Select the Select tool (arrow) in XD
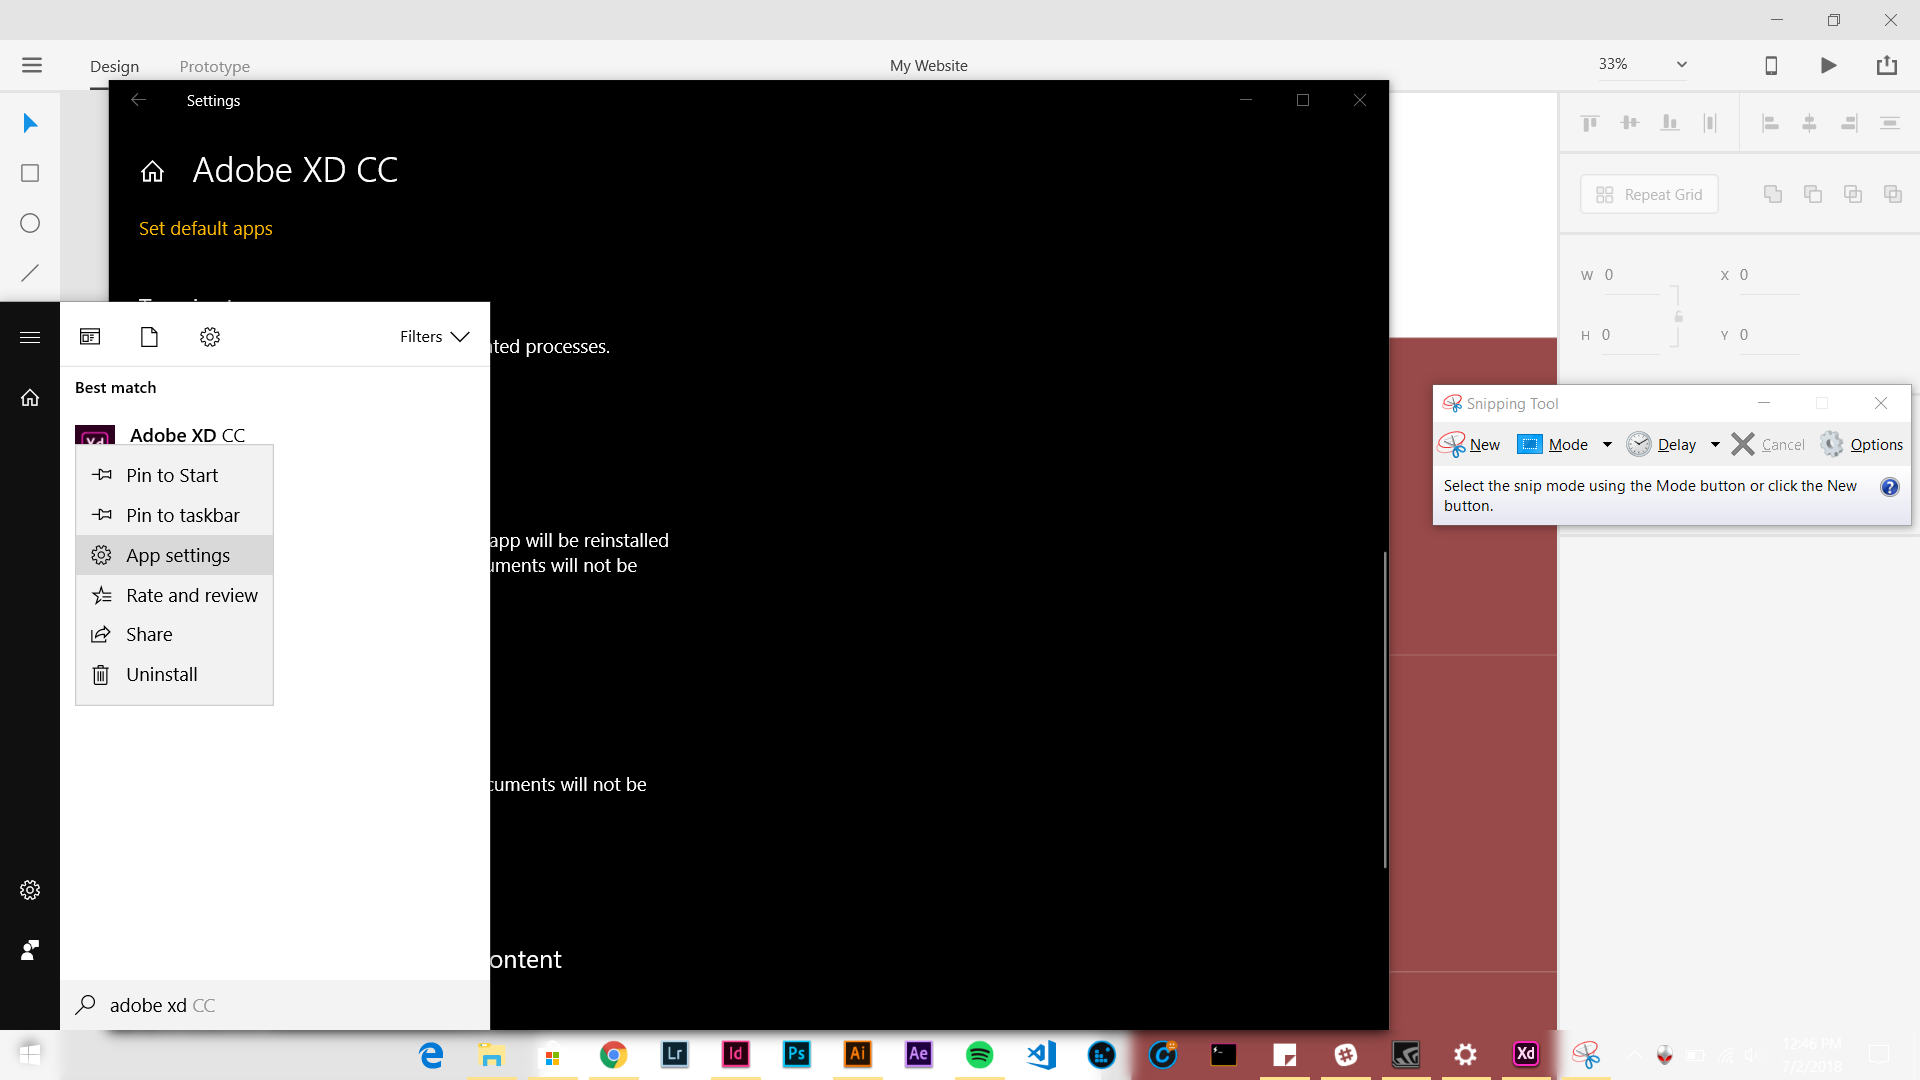The height and width of the screenshot is (1080, 1920). [x=30, y=123]
